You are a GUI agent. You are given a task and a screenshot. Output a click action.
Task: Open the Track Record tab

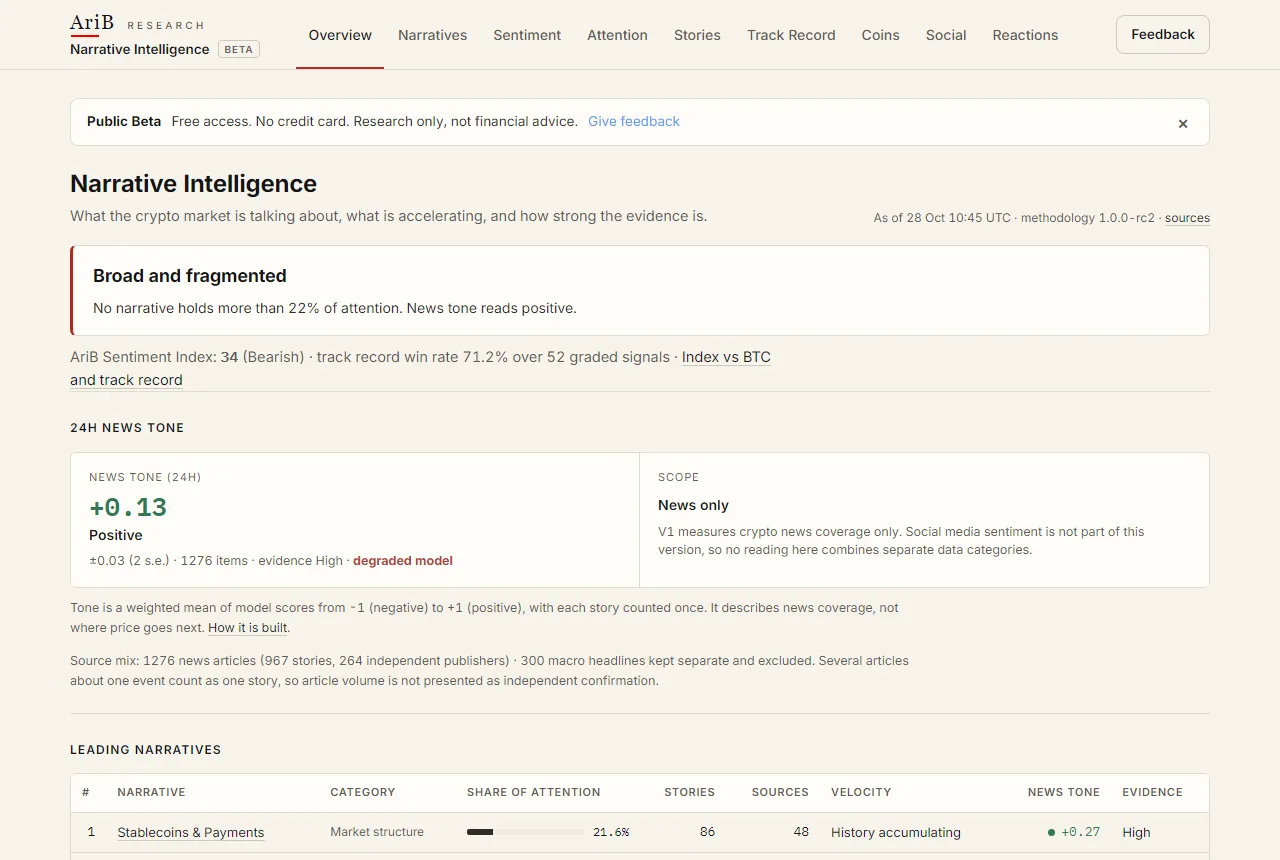pos(791,35)
